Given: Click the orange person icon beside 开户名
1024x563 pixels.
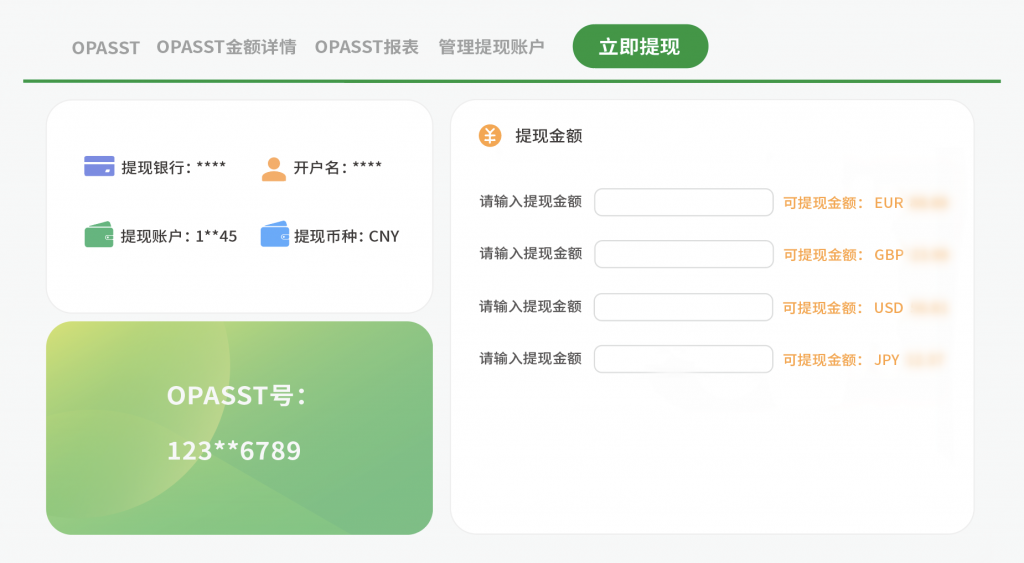Looking at the screenshot, I should (x=274, y=169).
